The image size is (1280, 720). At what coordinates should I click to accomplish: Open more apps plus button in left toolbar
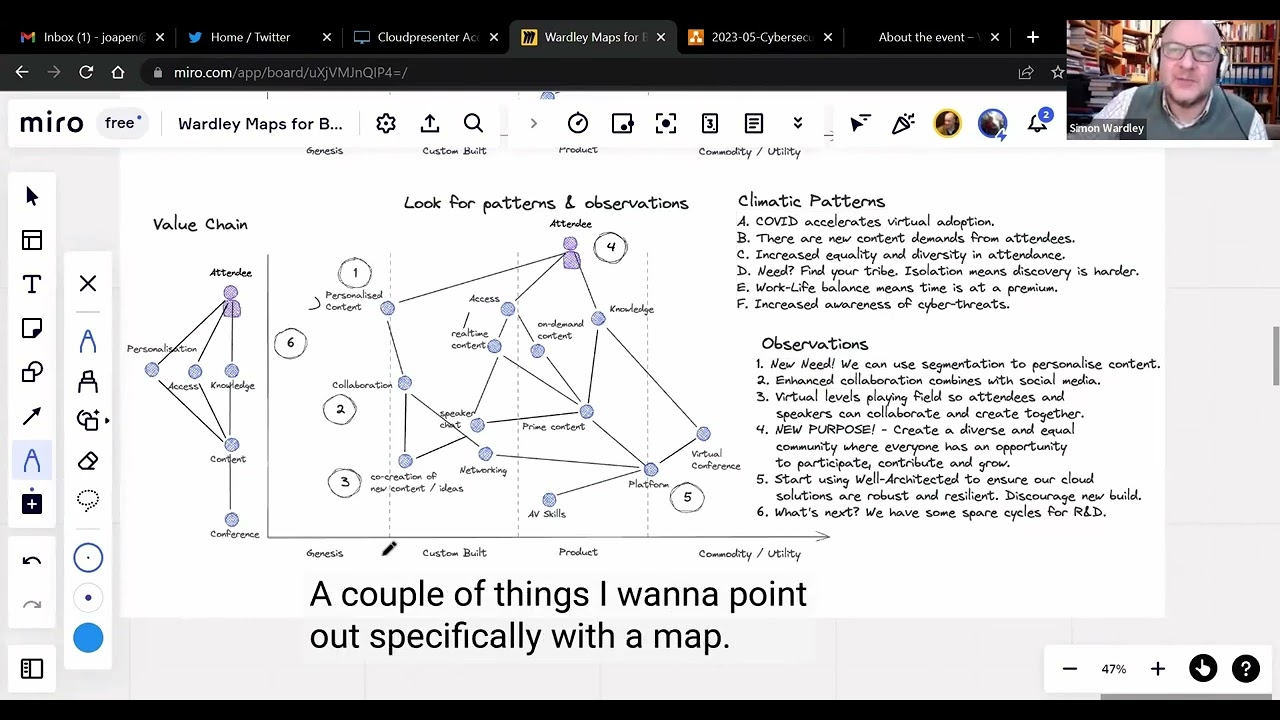32,504
